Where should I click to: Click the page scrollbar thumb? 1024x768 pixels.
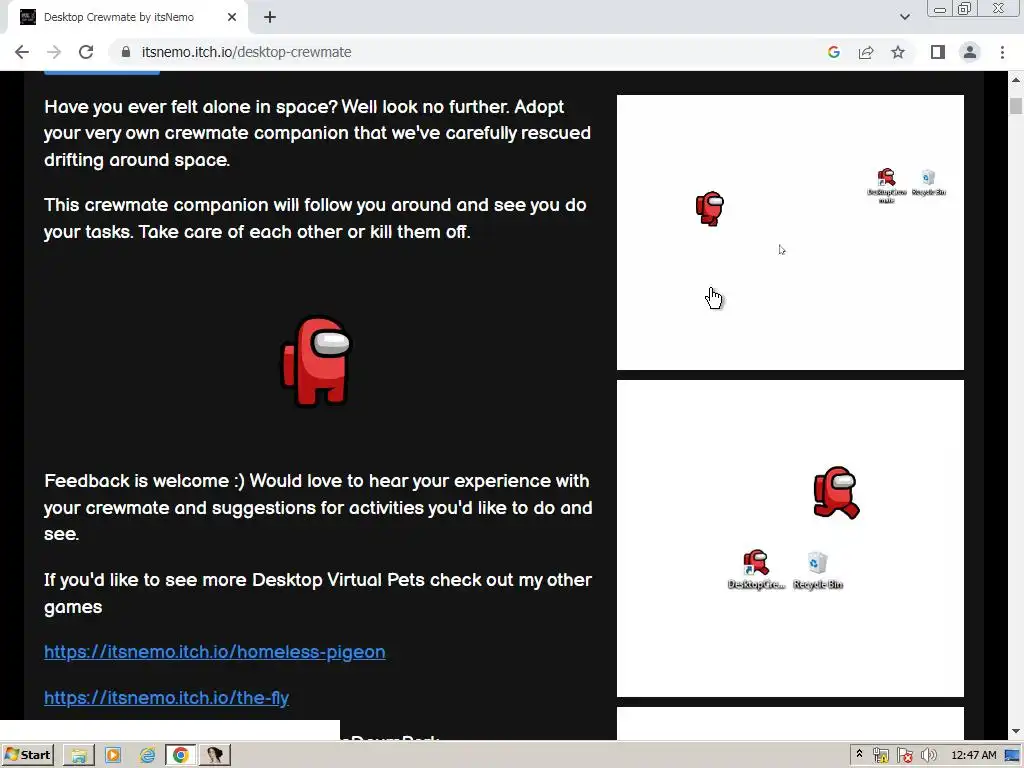point(1016,105)
